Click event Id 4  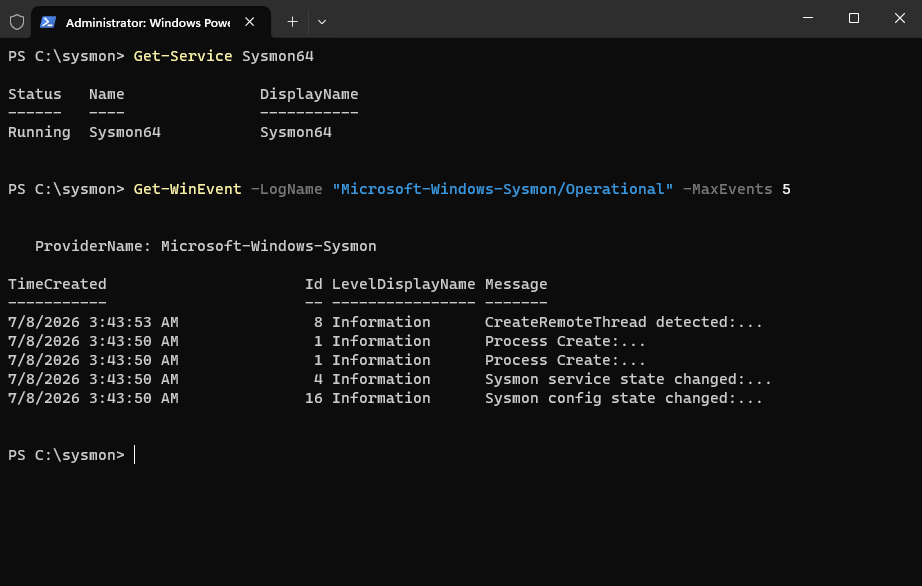point(318,380)
